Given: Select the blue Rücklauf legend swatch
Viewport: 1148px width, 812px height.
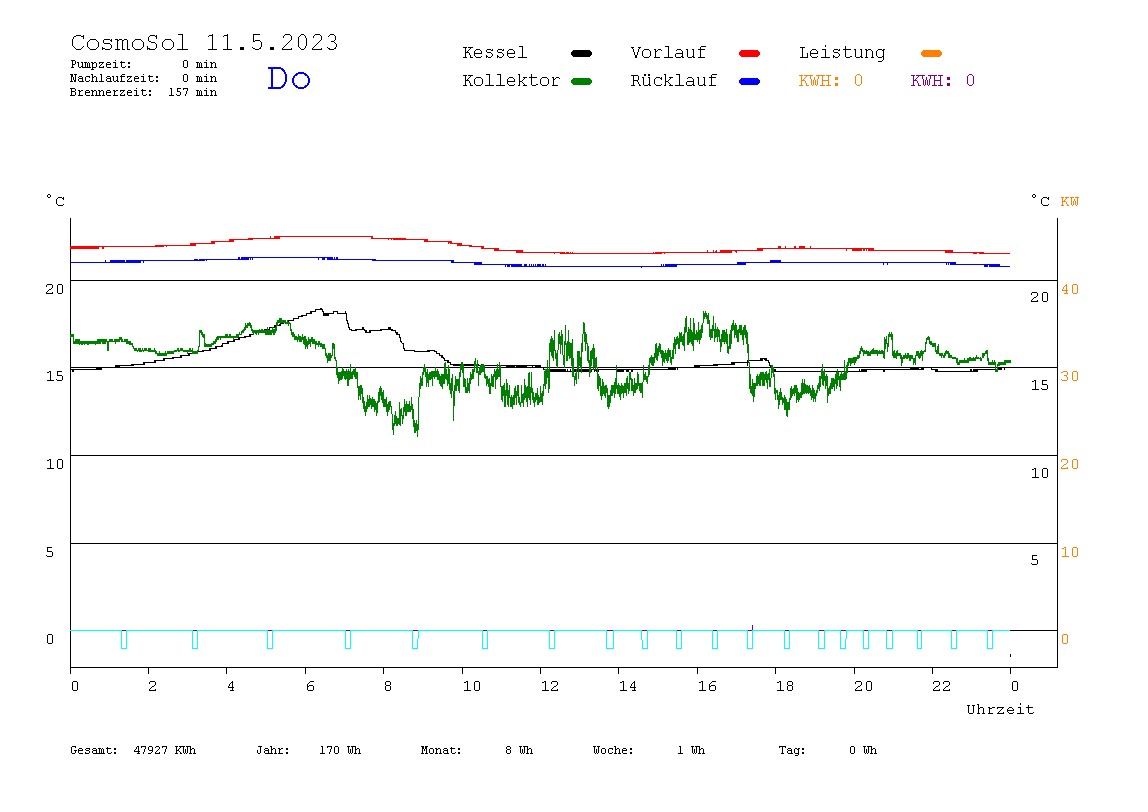Looking at the screenshot, I should (x=750, y=81).
